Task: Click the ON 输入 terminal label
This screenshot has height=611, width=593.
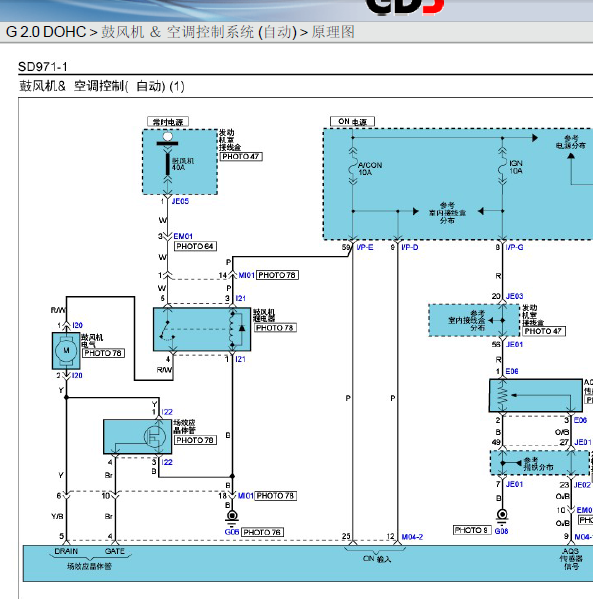Action: 376,559
